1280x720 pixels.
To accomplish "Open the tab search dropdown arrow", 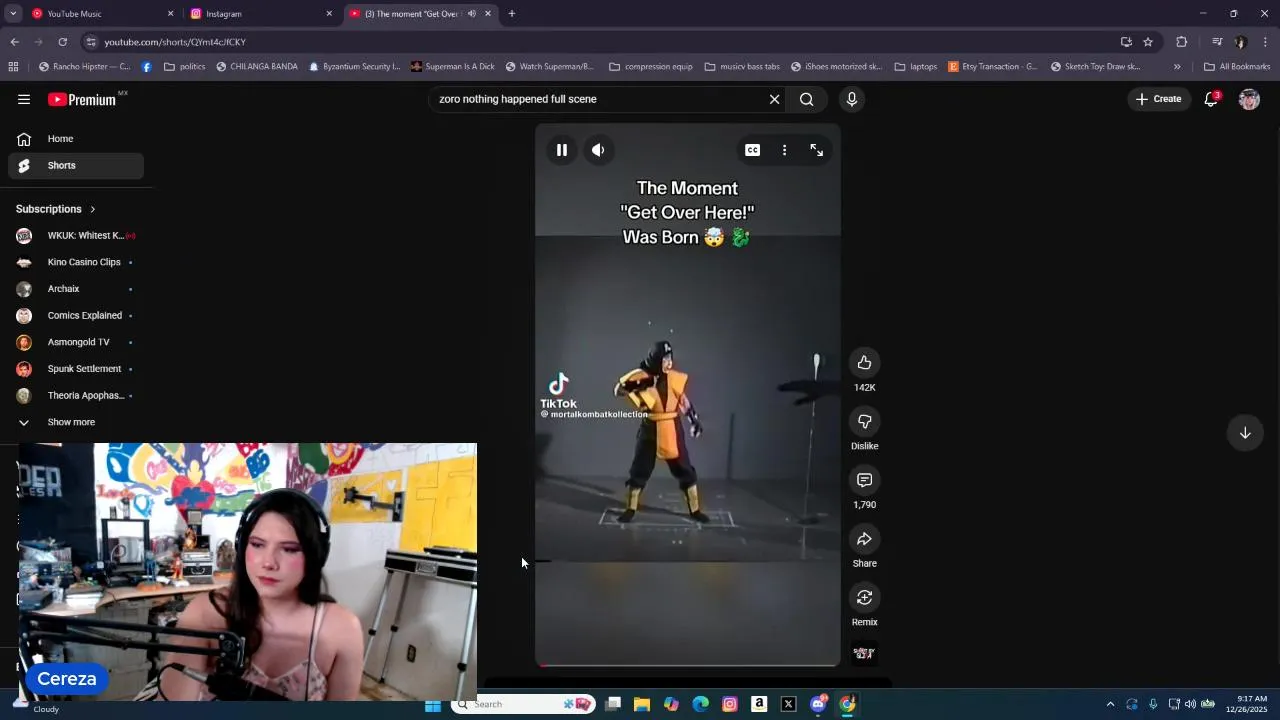I will click(x=13, y=14).
